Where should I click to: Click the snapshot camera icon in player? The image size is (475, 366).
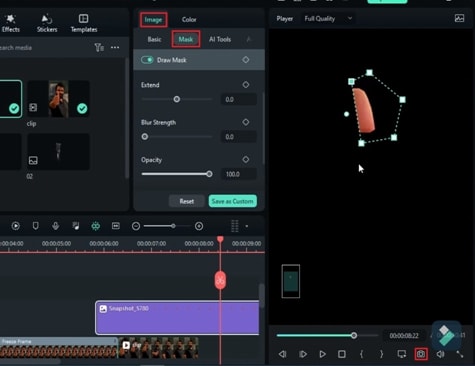421,354
